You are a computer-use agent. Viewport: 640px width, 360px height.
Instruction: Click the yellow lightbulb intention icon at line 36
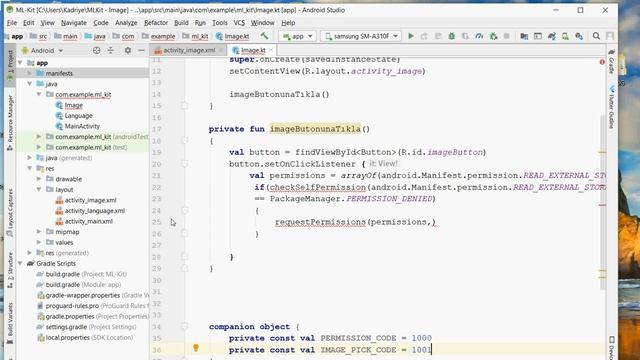[196, 348]
